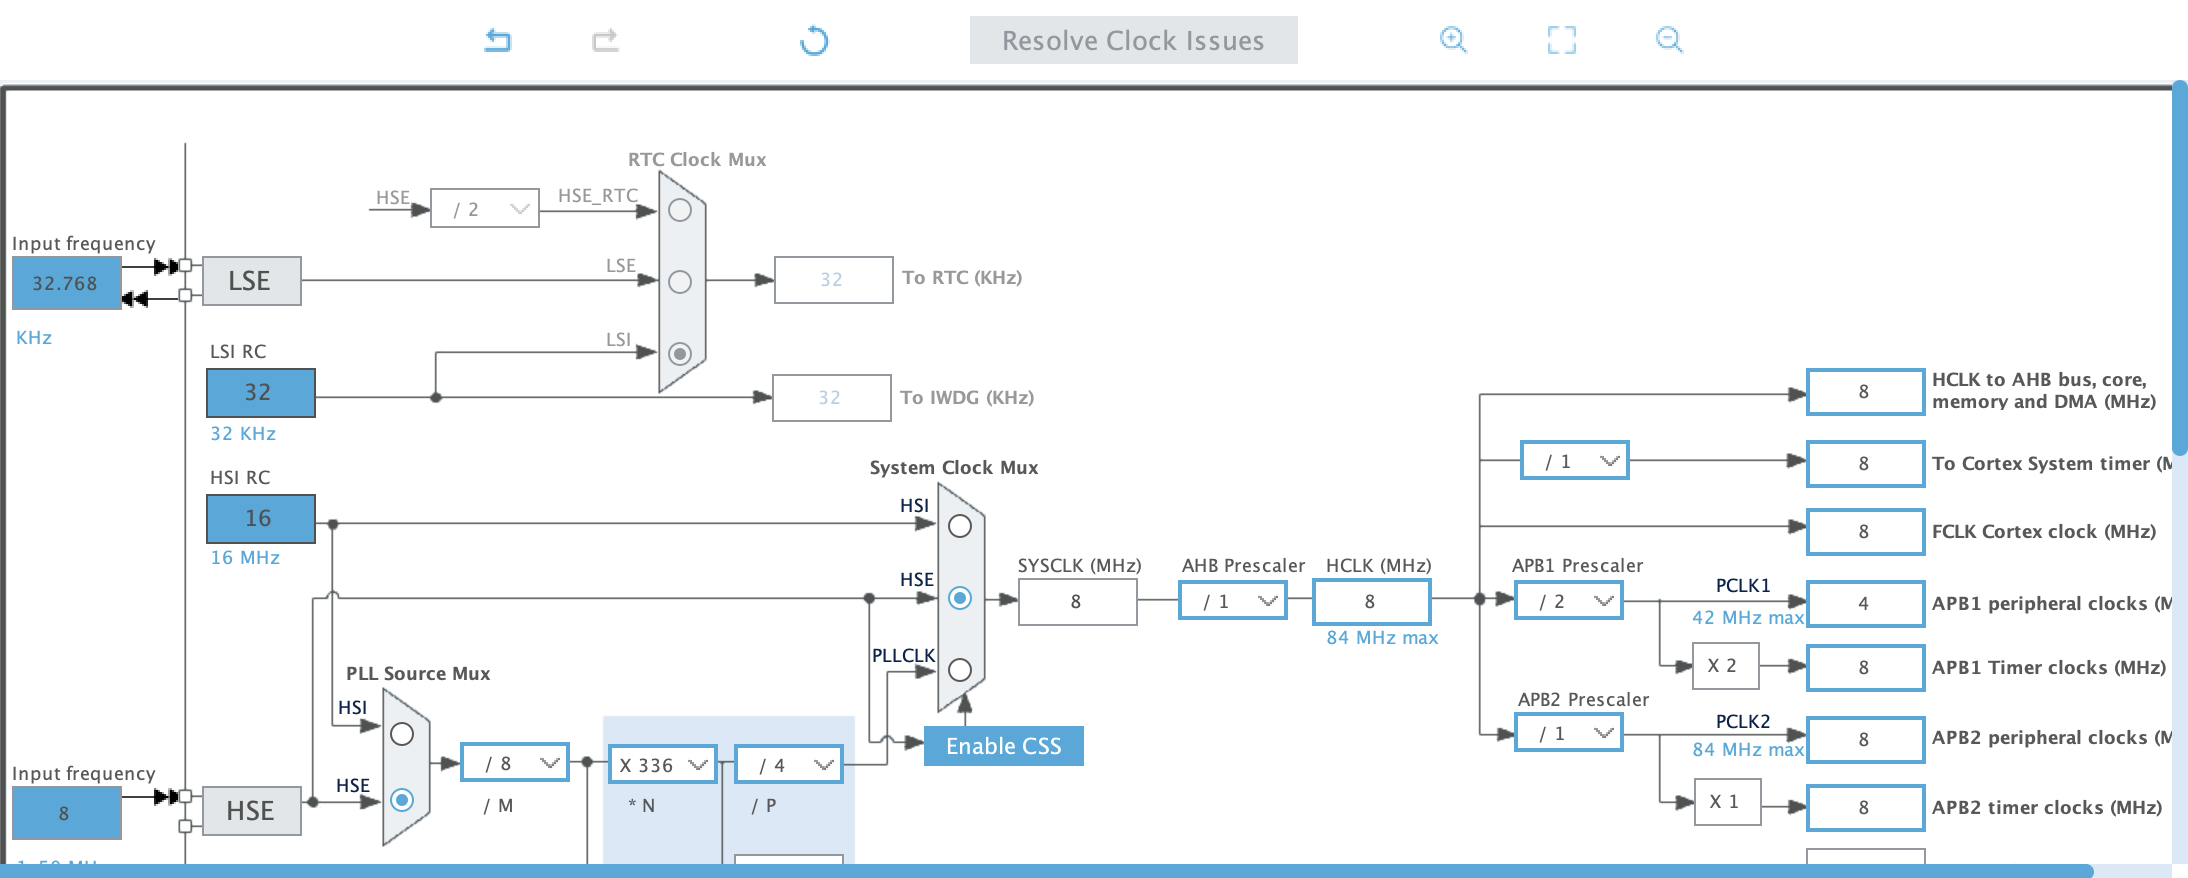Click the redo arrow icon
Viewport: 2188px width, 878px height.
(605, 40)
